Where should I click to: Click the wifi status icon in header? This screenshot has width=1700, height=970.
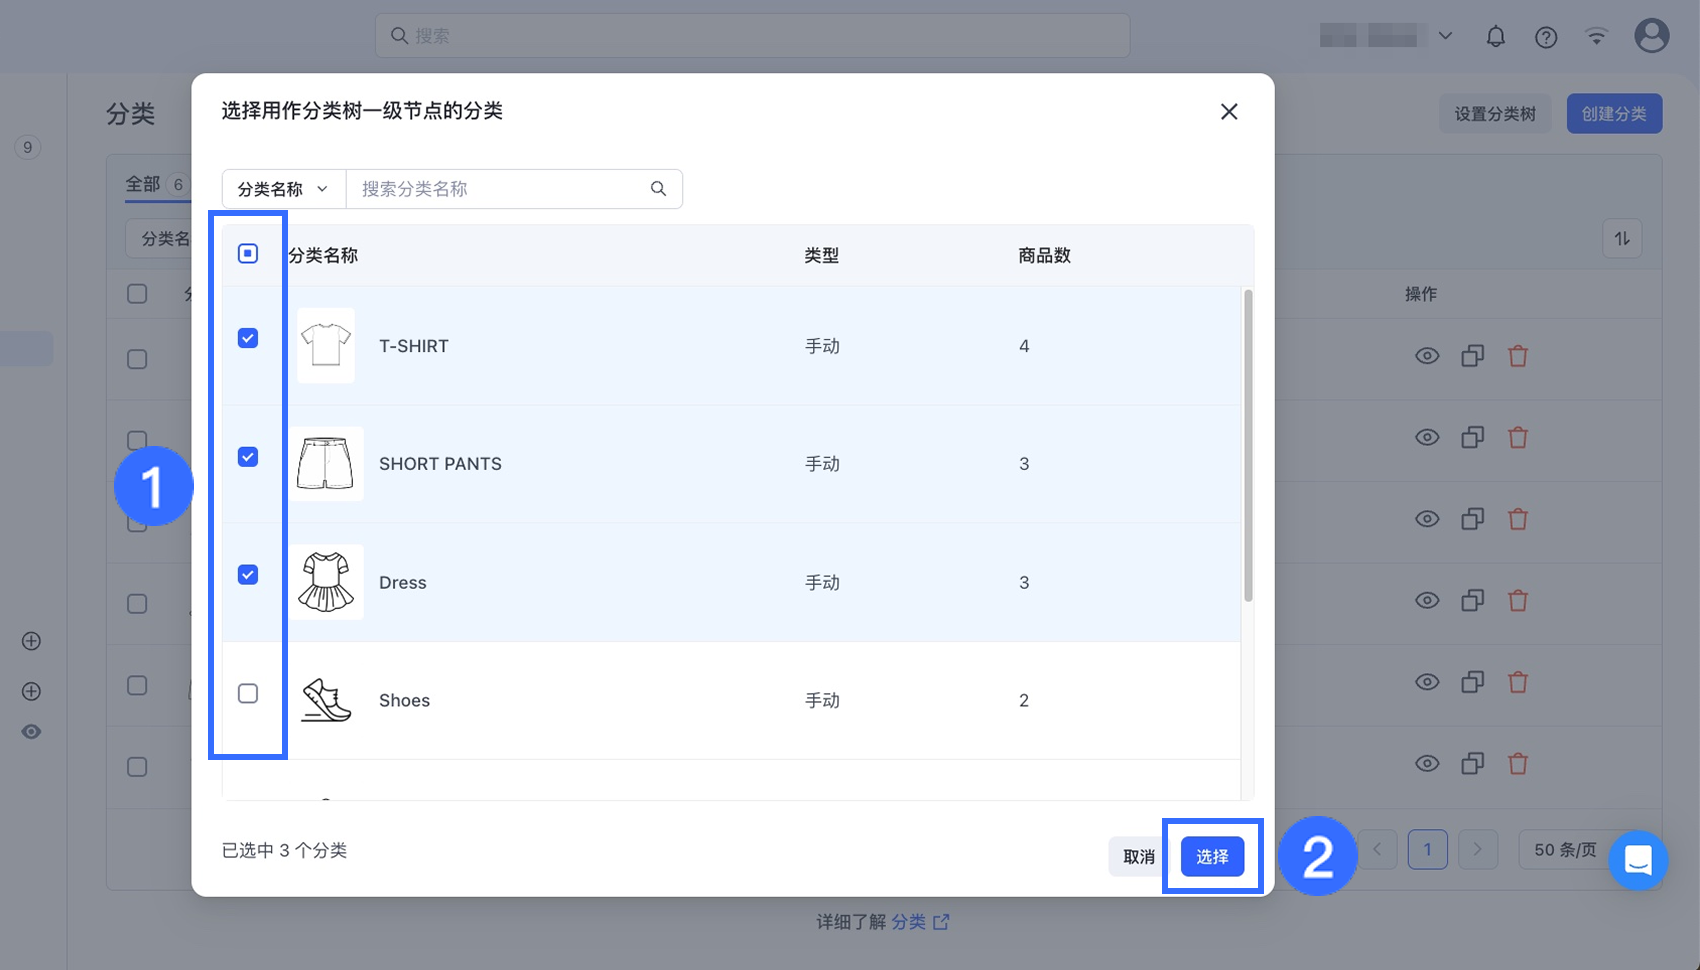[x=1597, y=37]
